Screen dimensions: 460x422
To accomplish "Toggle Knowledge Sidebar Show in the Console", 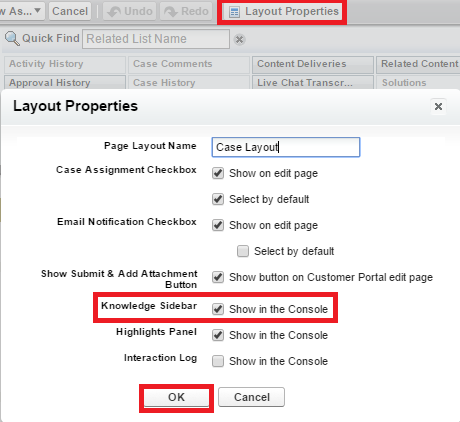I will pos(218,309).
